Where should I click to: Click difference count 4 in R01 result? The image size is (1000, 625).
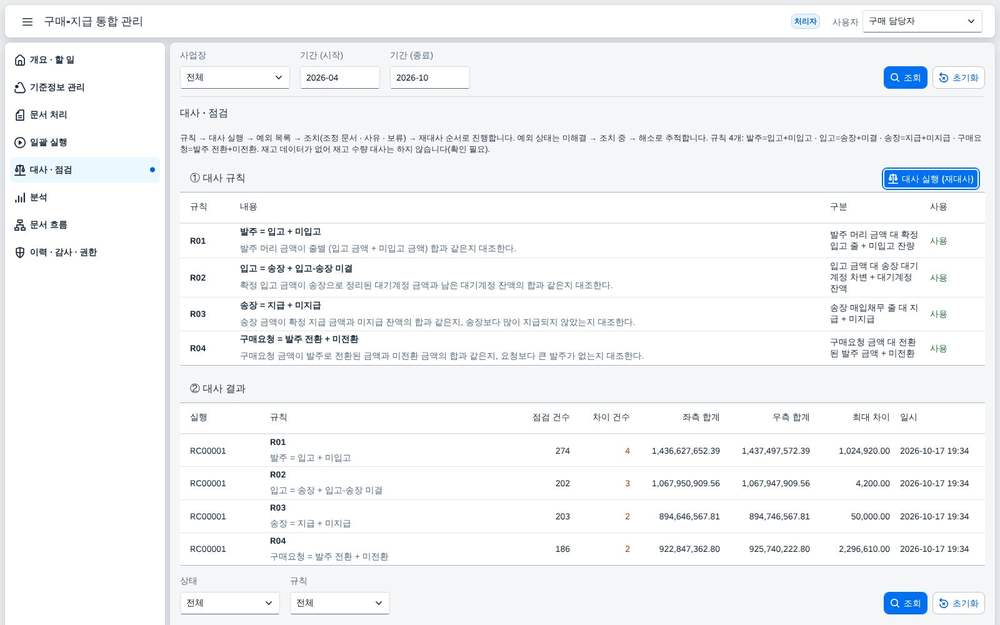(x=627, y=451)
